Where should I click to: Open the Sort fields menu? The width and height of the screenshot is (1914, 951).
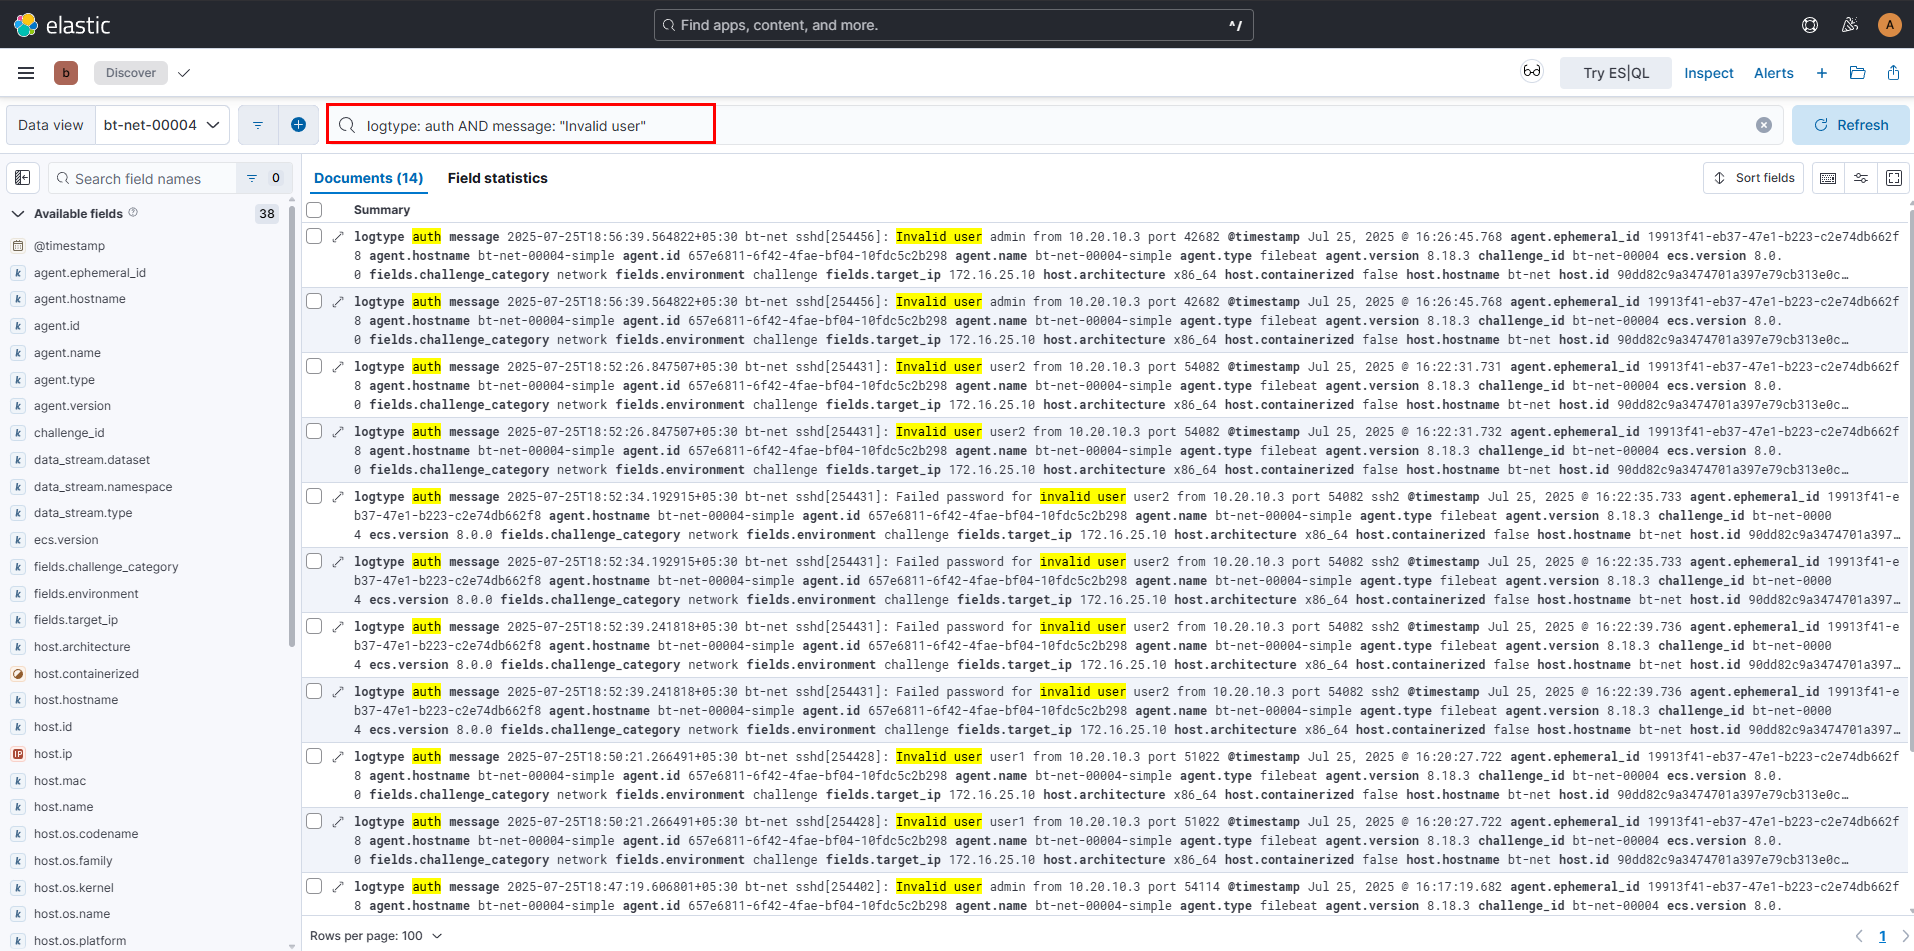[x=1754, y=178]
